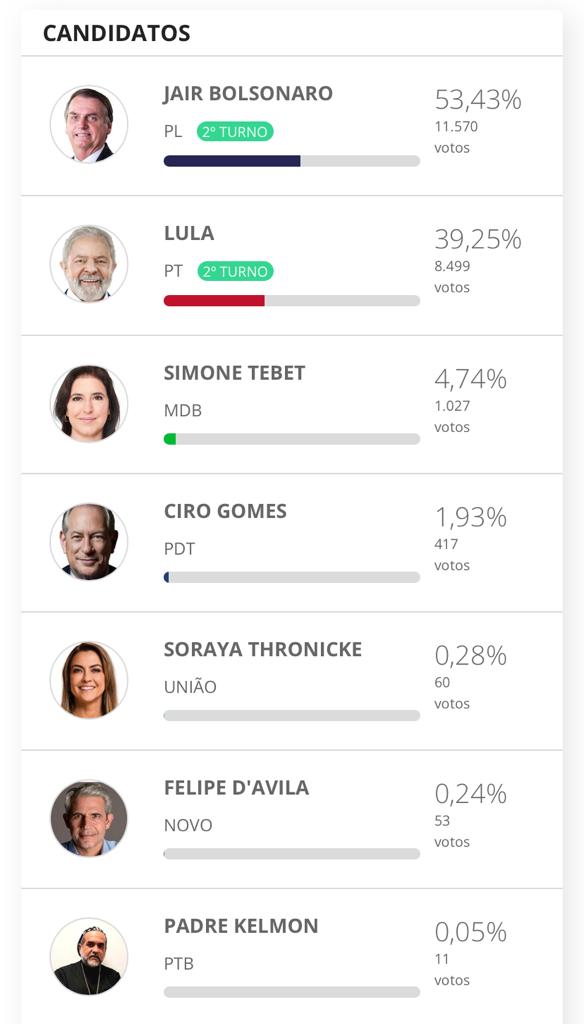
Task: Click Soraya Thronicke's profile picture
Action: [89, 680]
